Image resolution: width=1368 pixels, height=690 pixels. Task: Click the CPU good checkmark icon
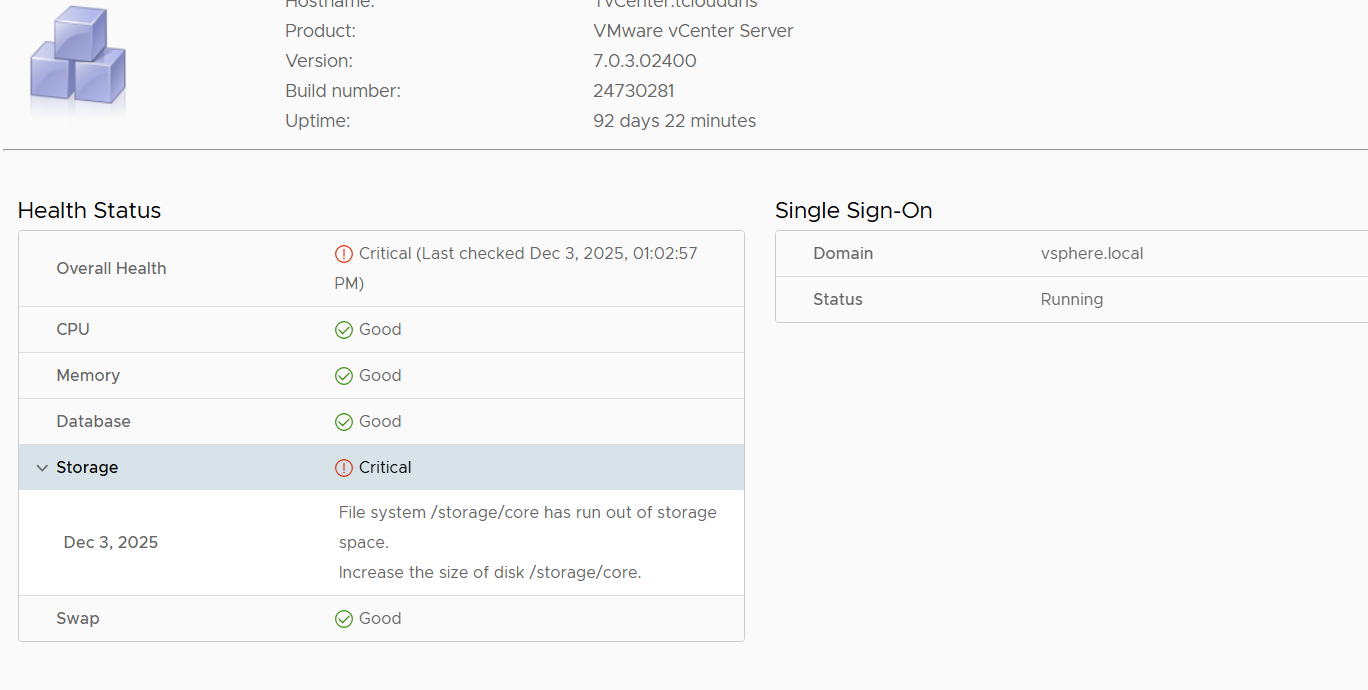344,330
